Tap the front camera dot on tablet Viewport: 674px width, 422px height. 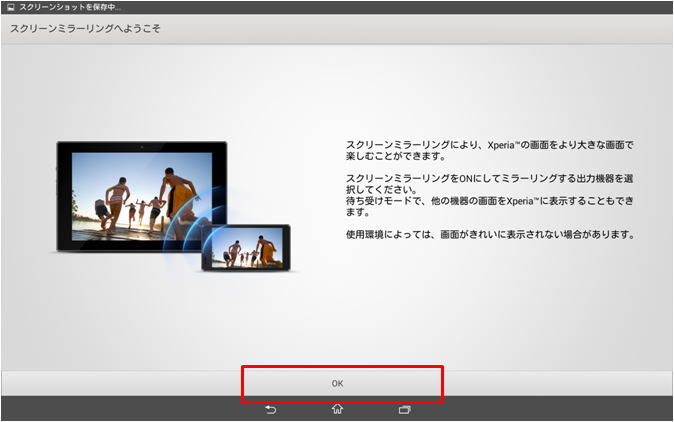coord(141,146)
